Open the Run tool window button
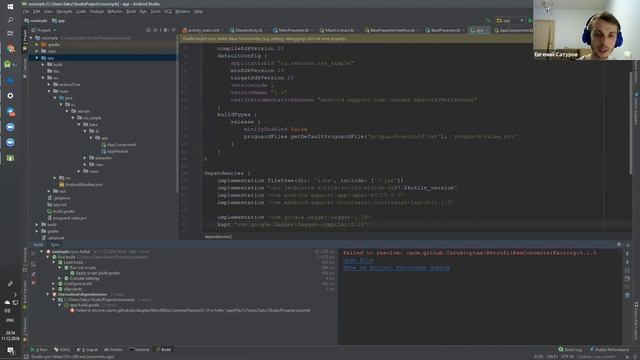640x360 pixels. point(40,350)
